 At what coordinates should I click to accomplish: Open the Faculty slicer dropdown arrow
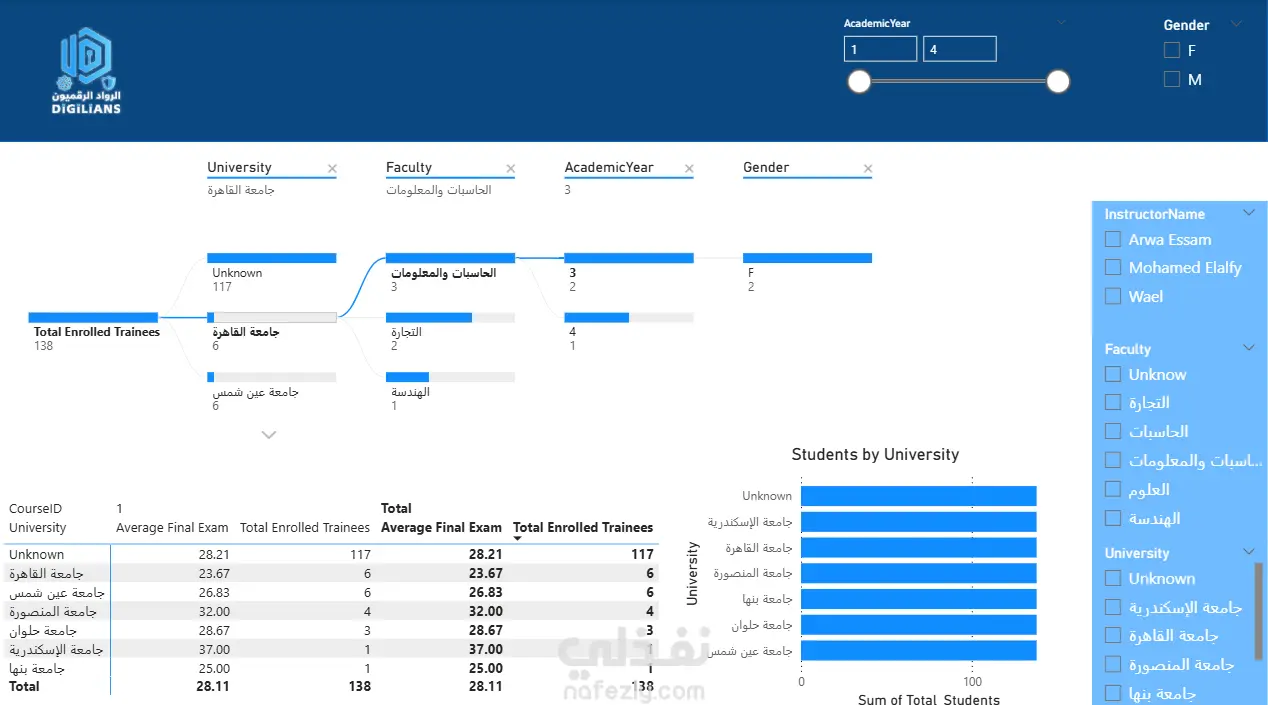click(1248, 348)
